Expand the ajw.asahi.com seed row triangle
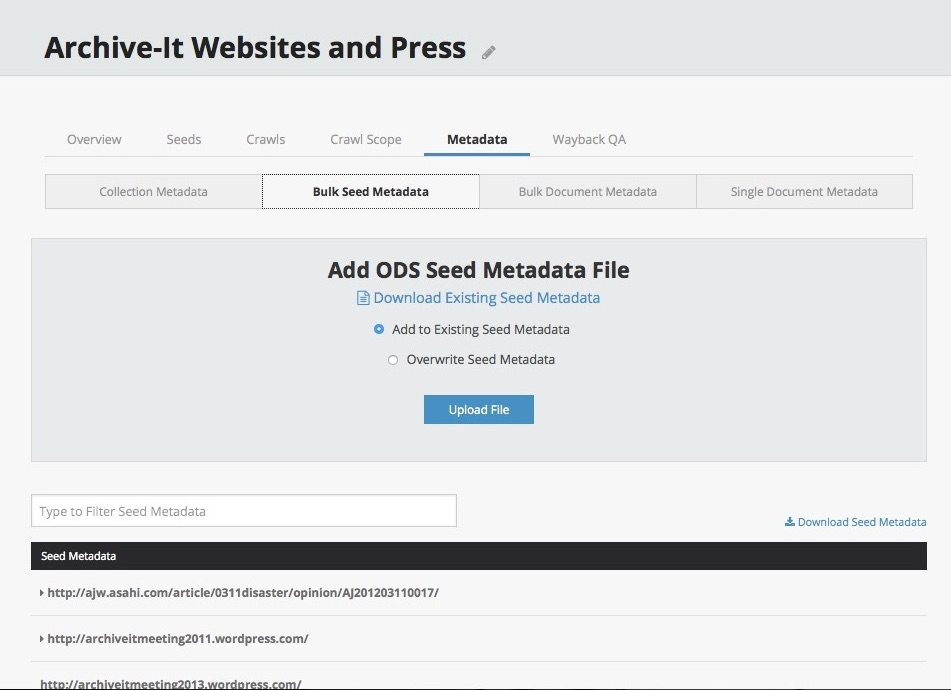This screenshot has height=690, width=951. pos(41,593)
